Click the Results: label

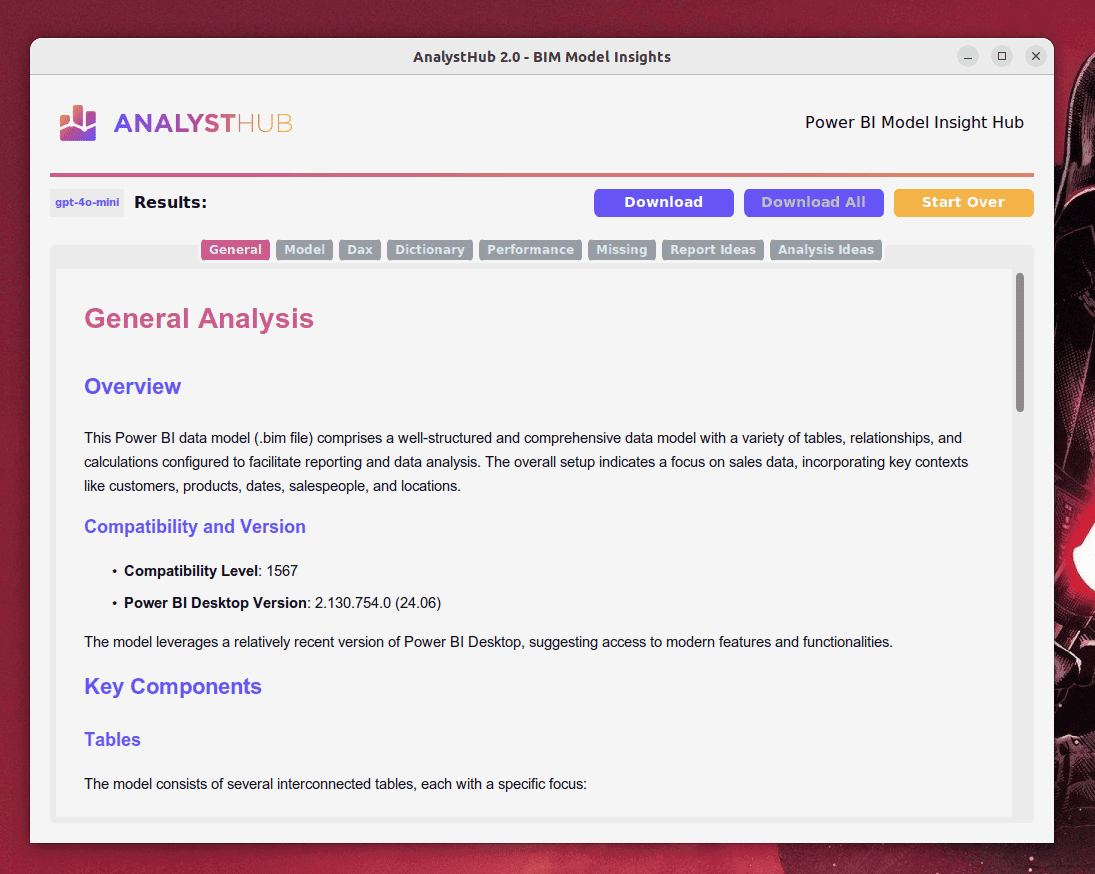[x=170, y=202]
